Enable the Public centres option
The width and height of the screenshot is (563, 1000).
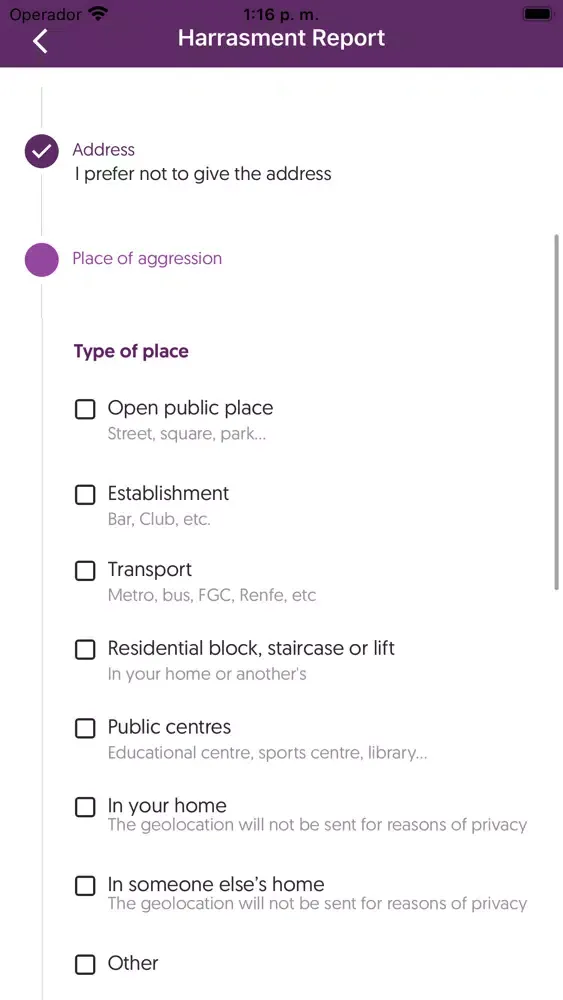point(85,728)
